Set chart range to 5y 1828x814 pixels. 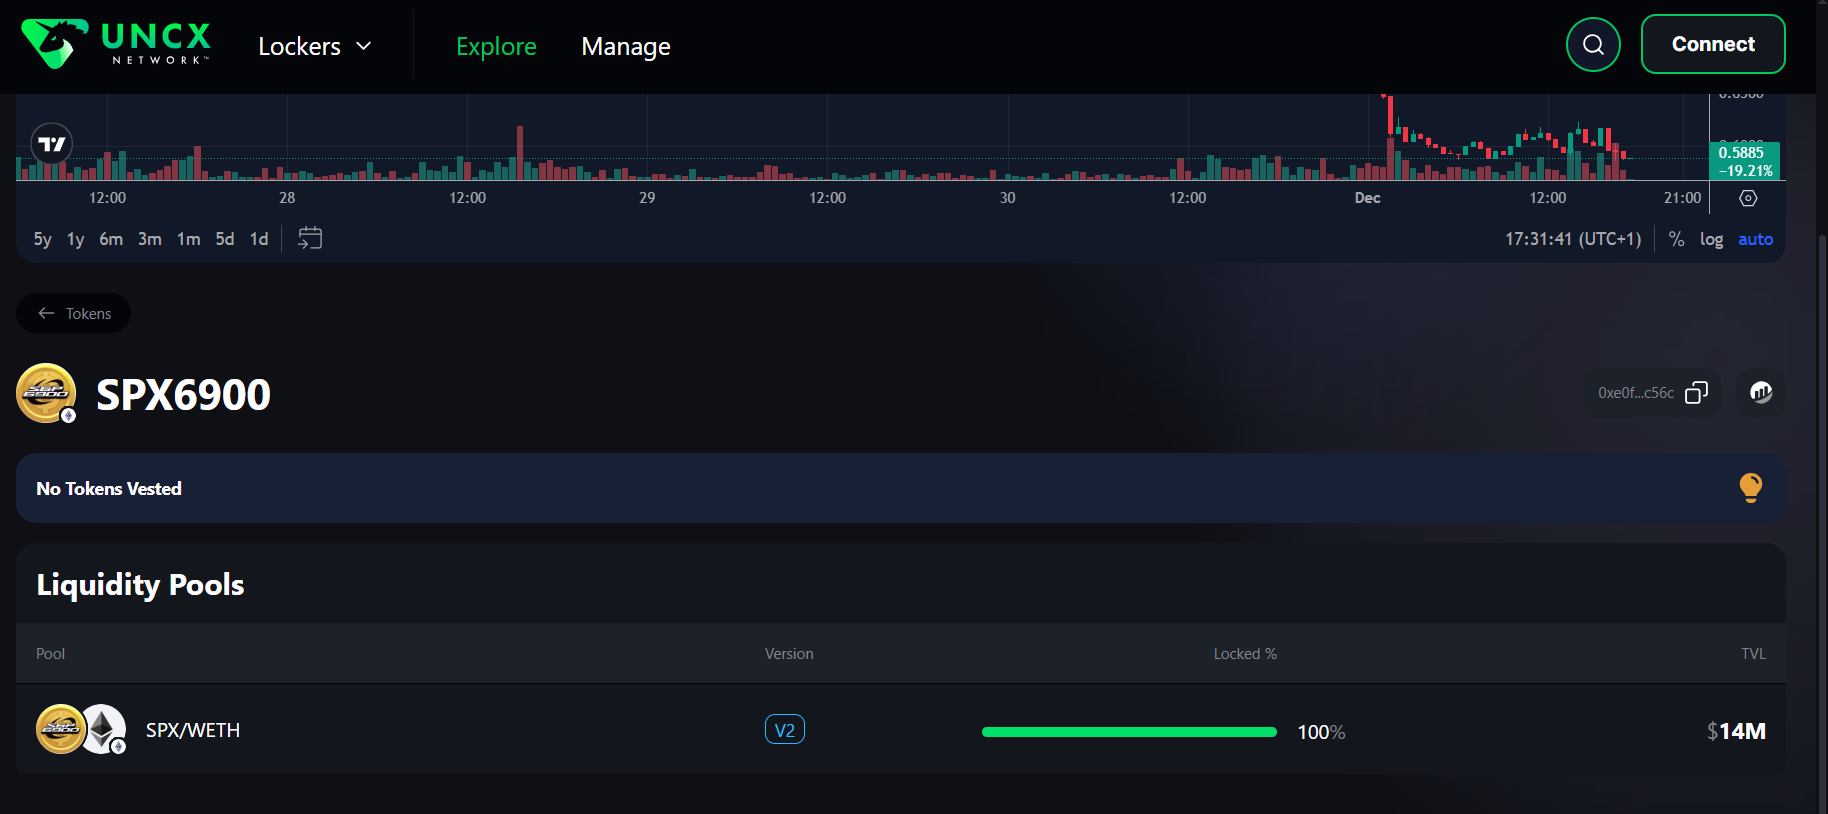coord(42,239)
